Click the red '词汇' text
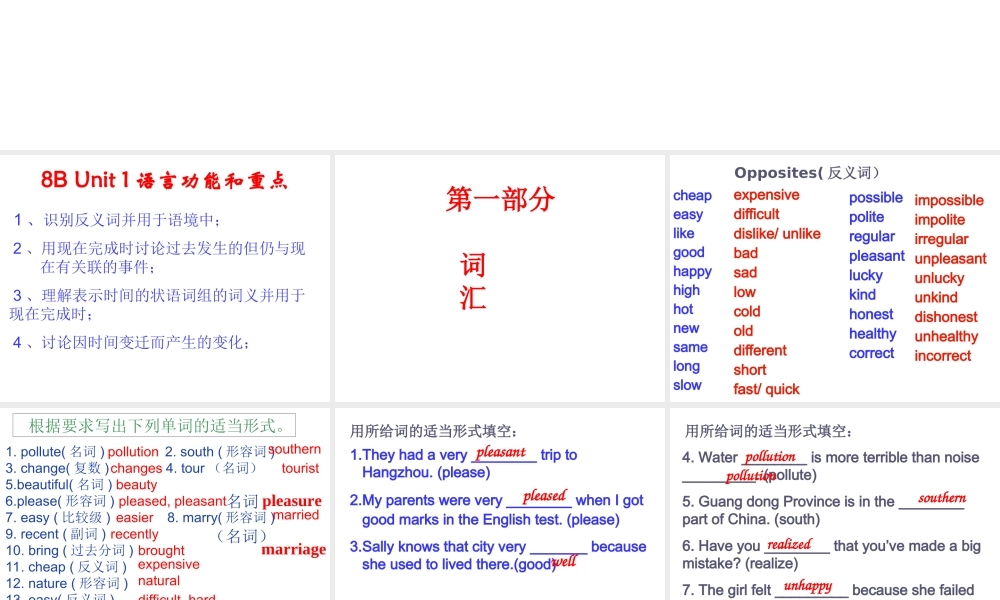 pyautogui.click(x=473, y=281)
